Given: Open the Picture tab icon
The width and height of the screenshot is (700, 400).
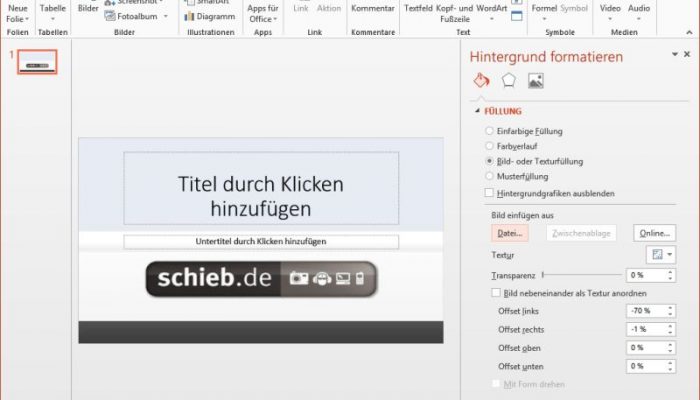Looking at the screenshot, I should [536, 81].
